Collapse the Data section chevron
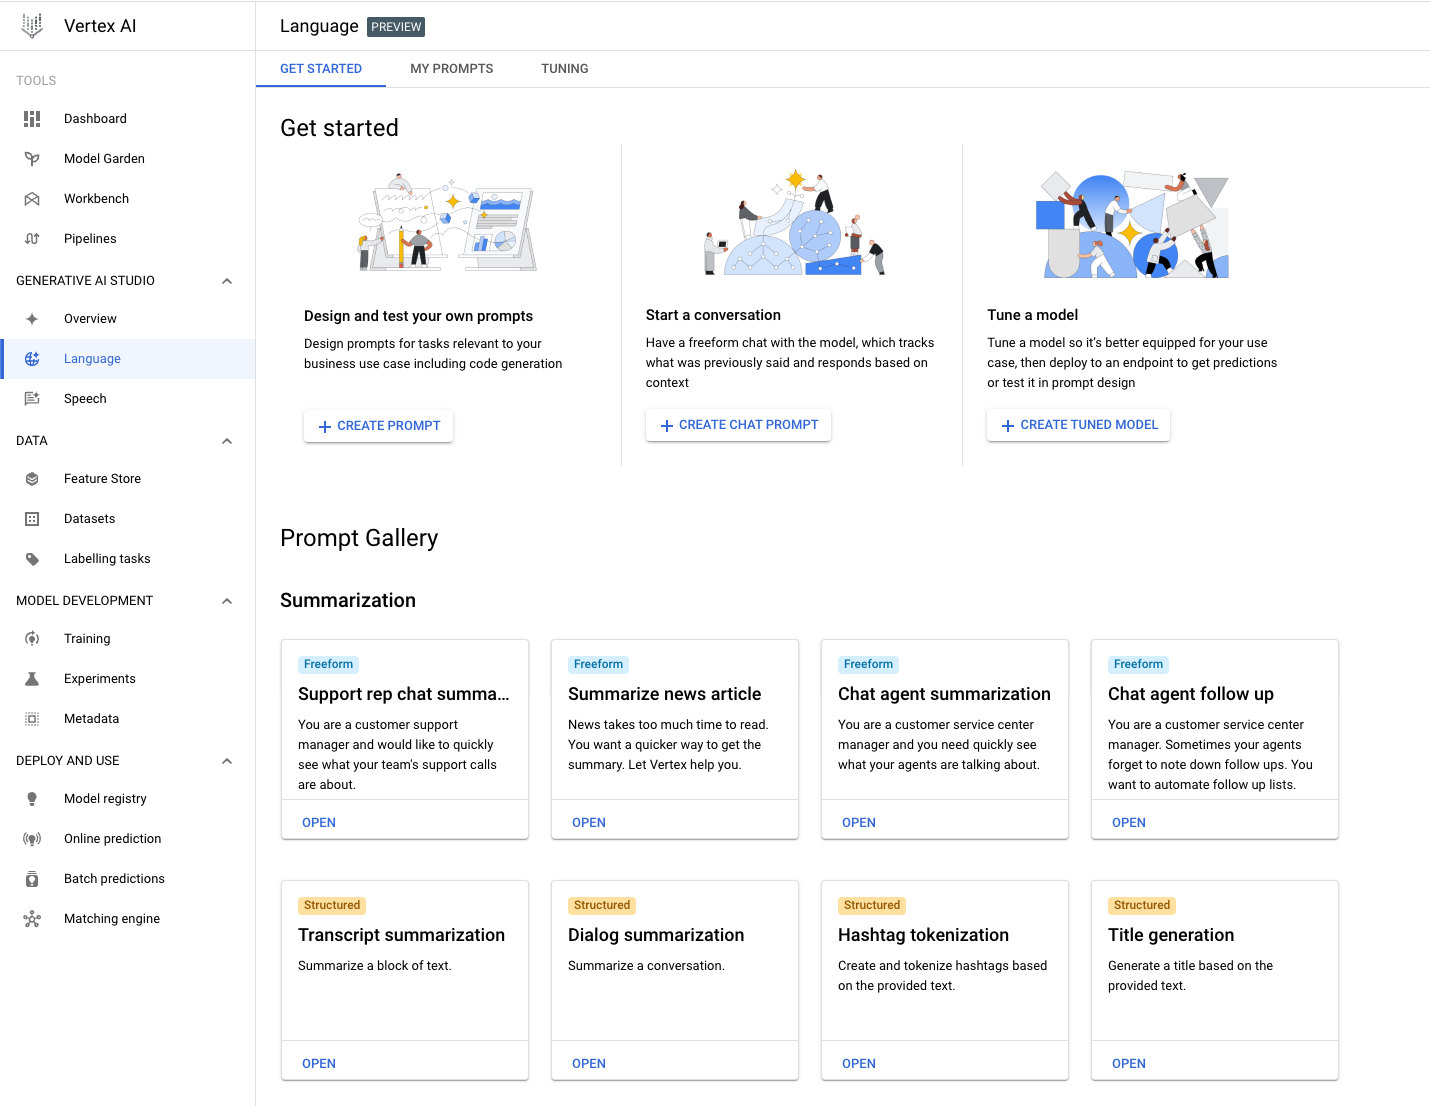 [227, 441]
